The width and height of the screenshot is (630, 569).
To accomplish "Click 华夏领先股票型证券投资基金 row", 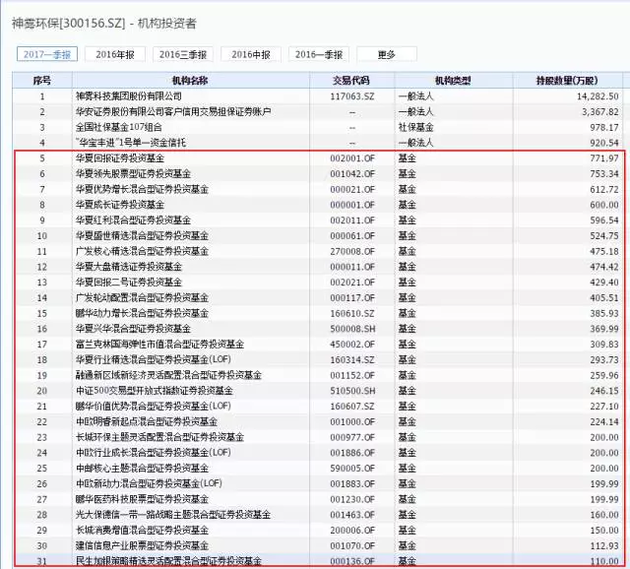I will coord(317,174).
